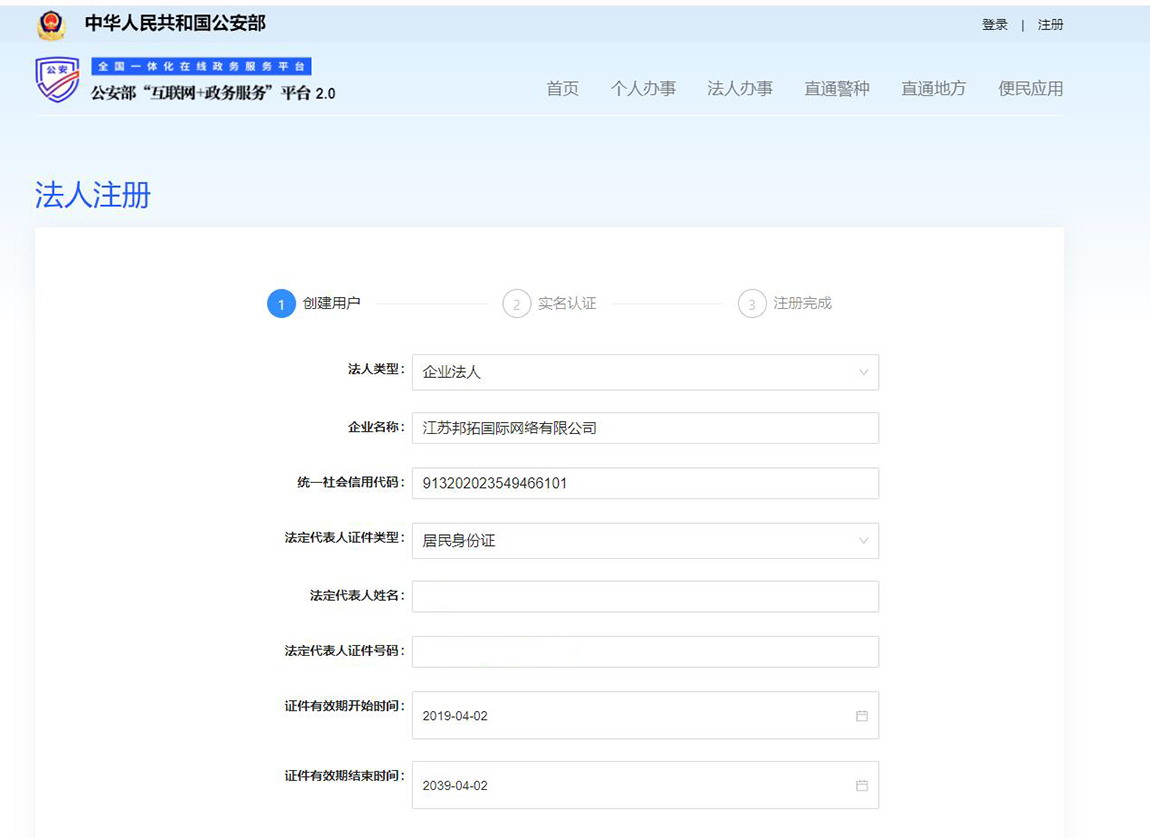Screen dimensions: 1150x838
Task: Click the step 3 注册完成 indicator circle
Action: pos(751,303)
